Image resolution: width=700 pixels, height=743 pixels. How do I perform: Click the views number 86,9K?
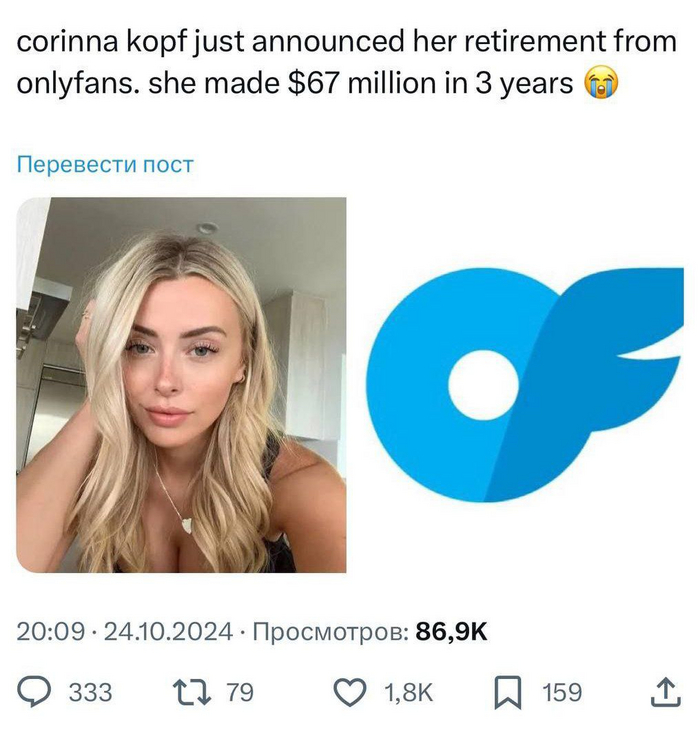click(451, 632)
